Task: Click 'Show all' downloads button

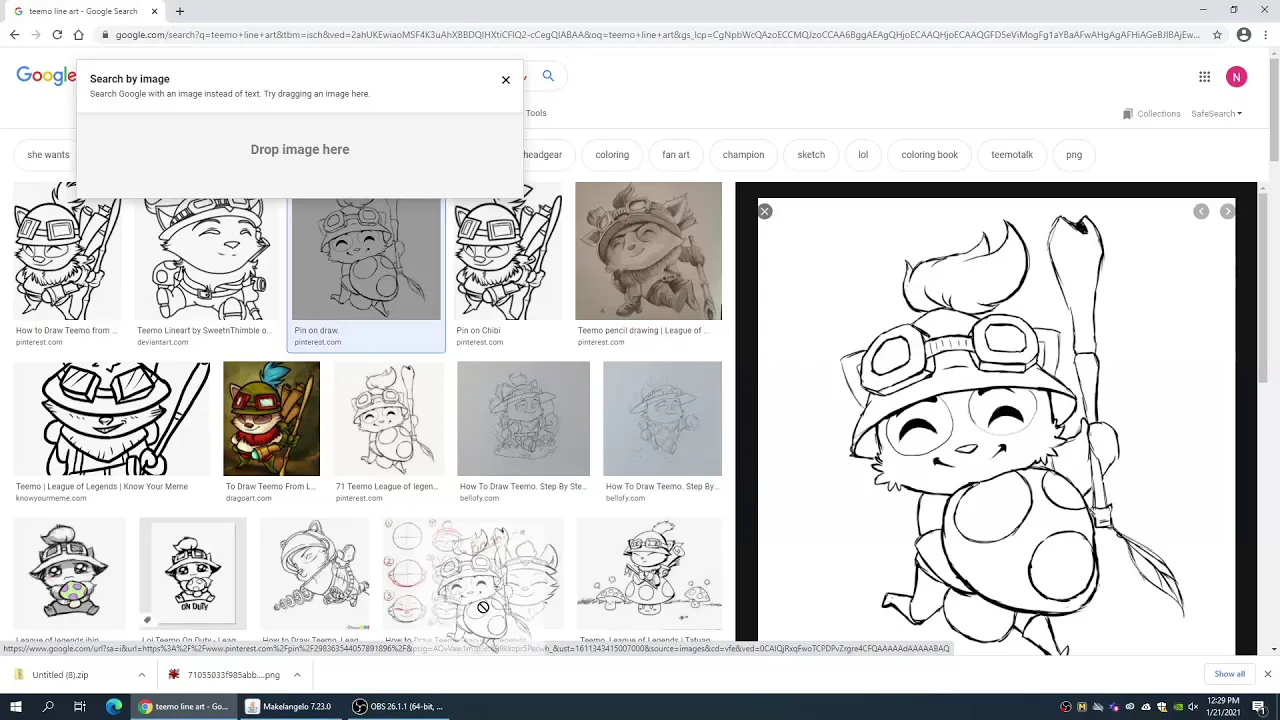Action: tap(1229, 674)
